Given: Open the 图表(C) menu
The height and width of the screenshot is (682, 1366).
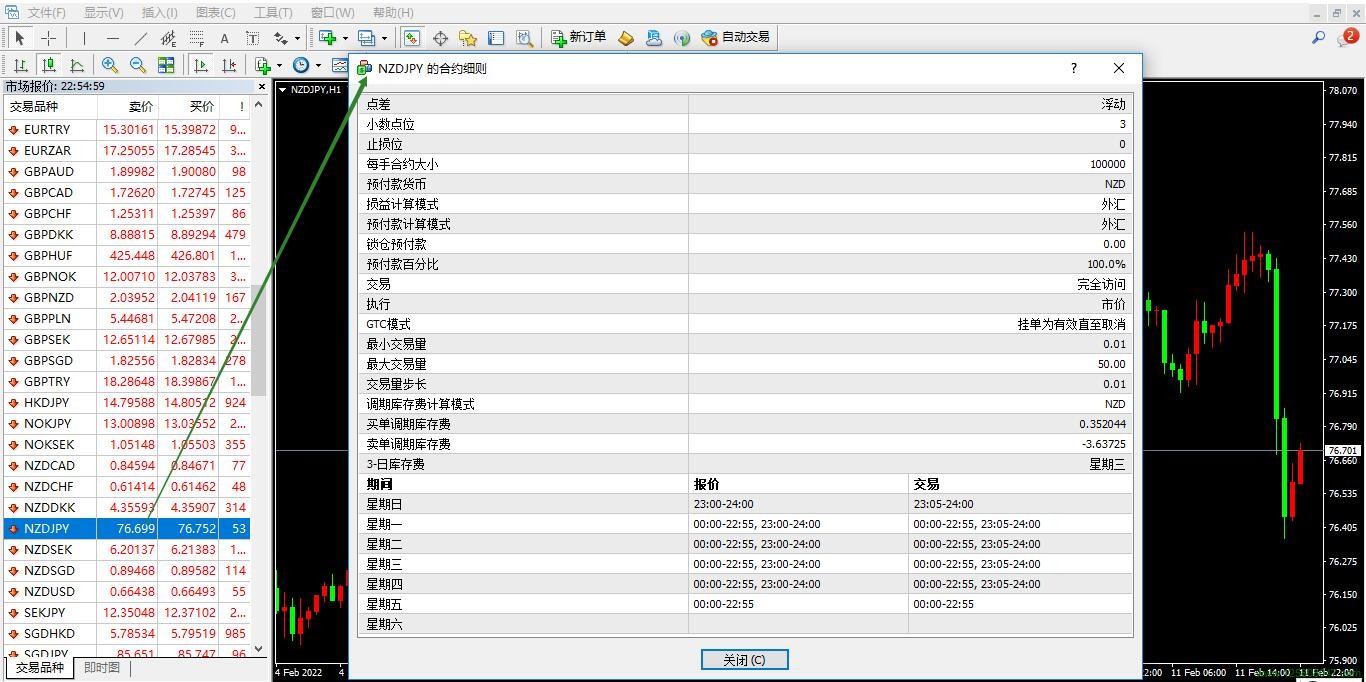Looking at the screenshot, I should (216, 12).
